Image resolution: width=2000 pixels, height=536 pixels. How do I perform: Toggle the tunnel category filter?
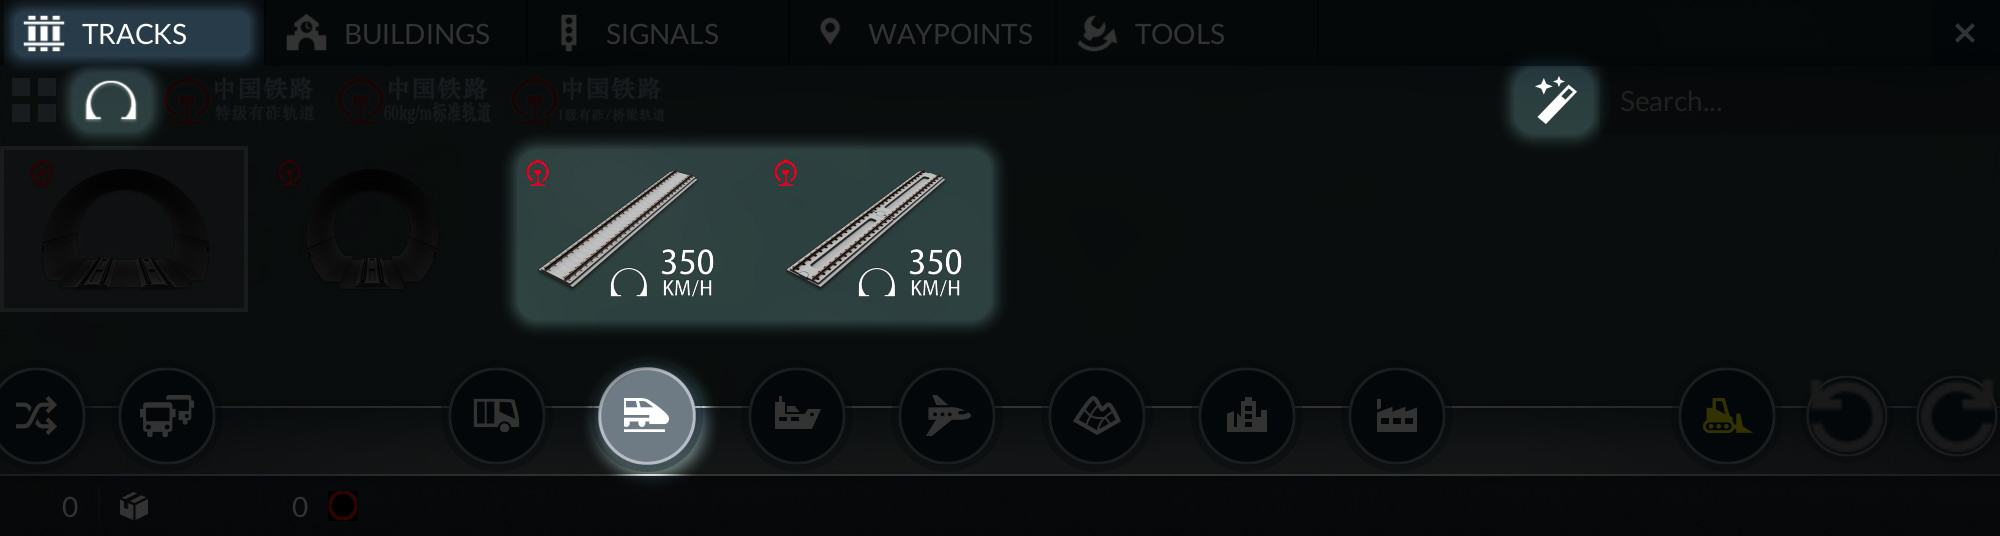click(x=111, y=101)
